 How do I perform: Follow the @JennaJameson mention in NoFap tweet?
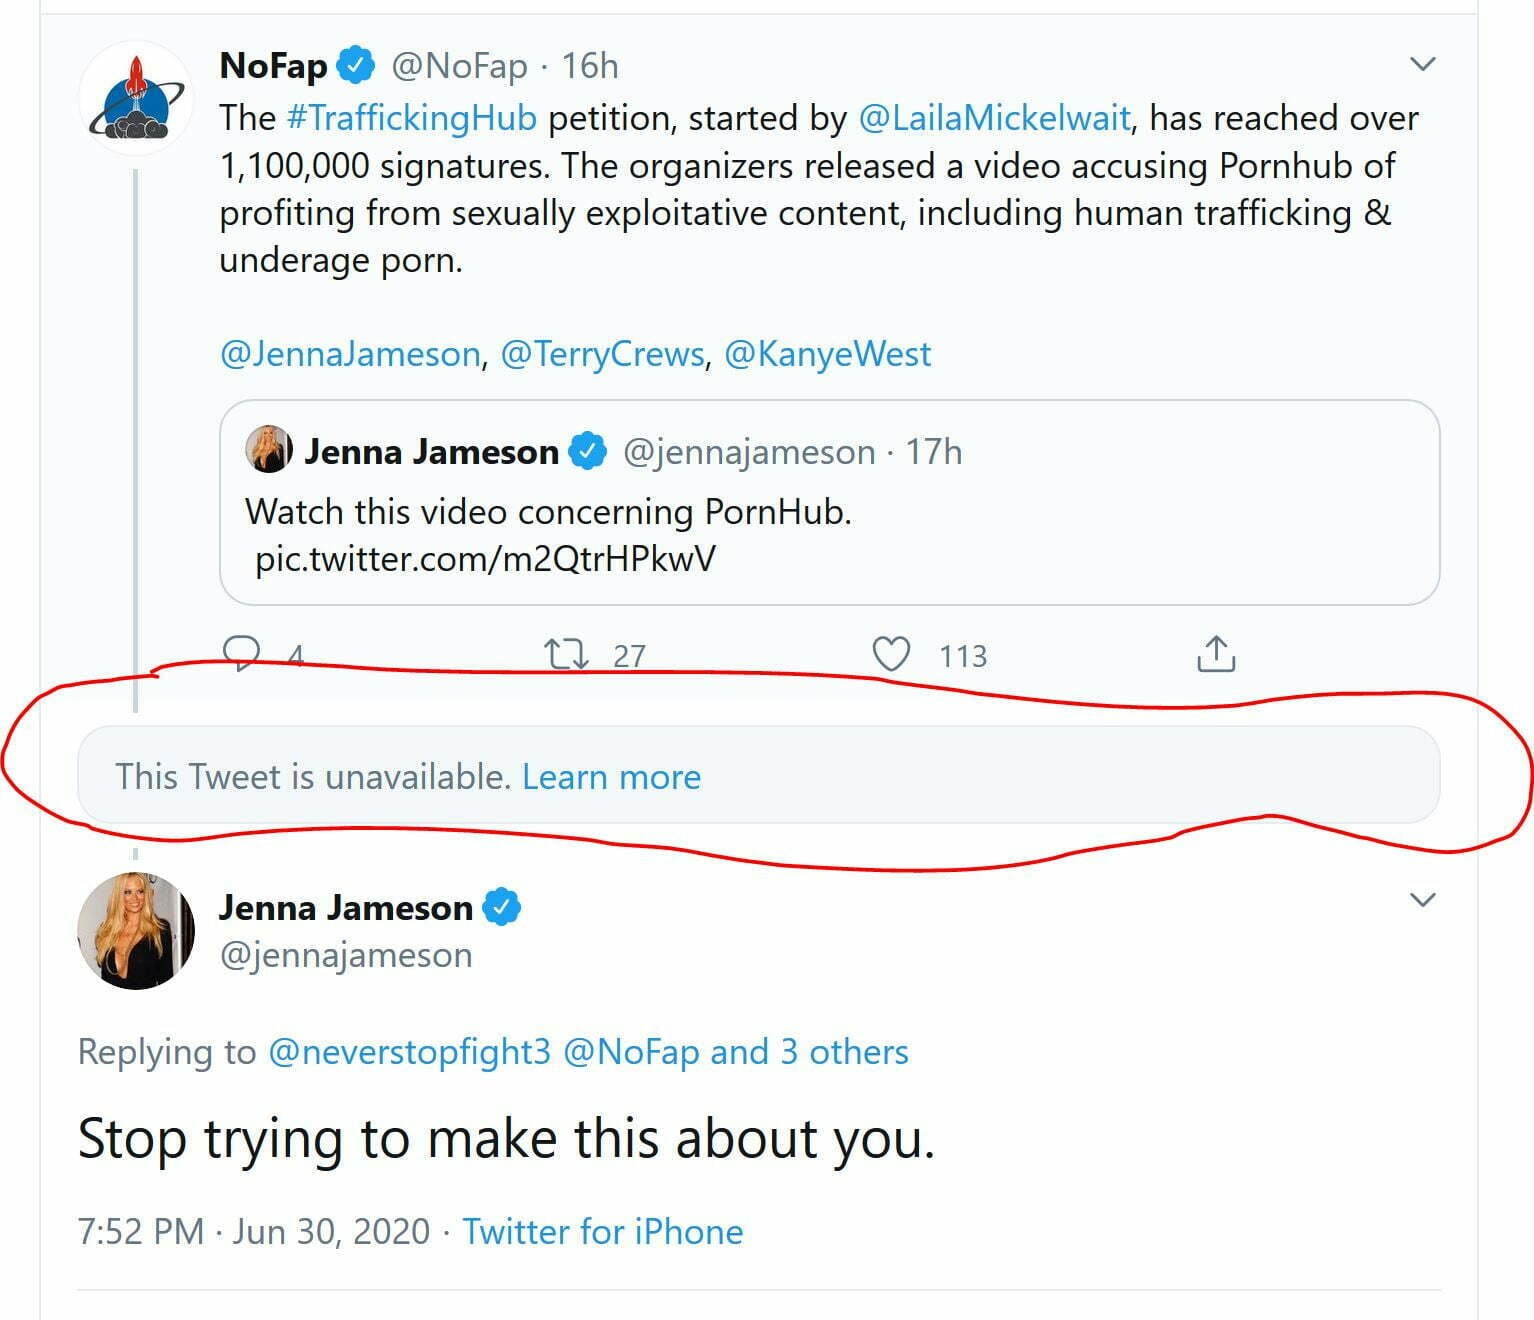(x=350, y=354)
